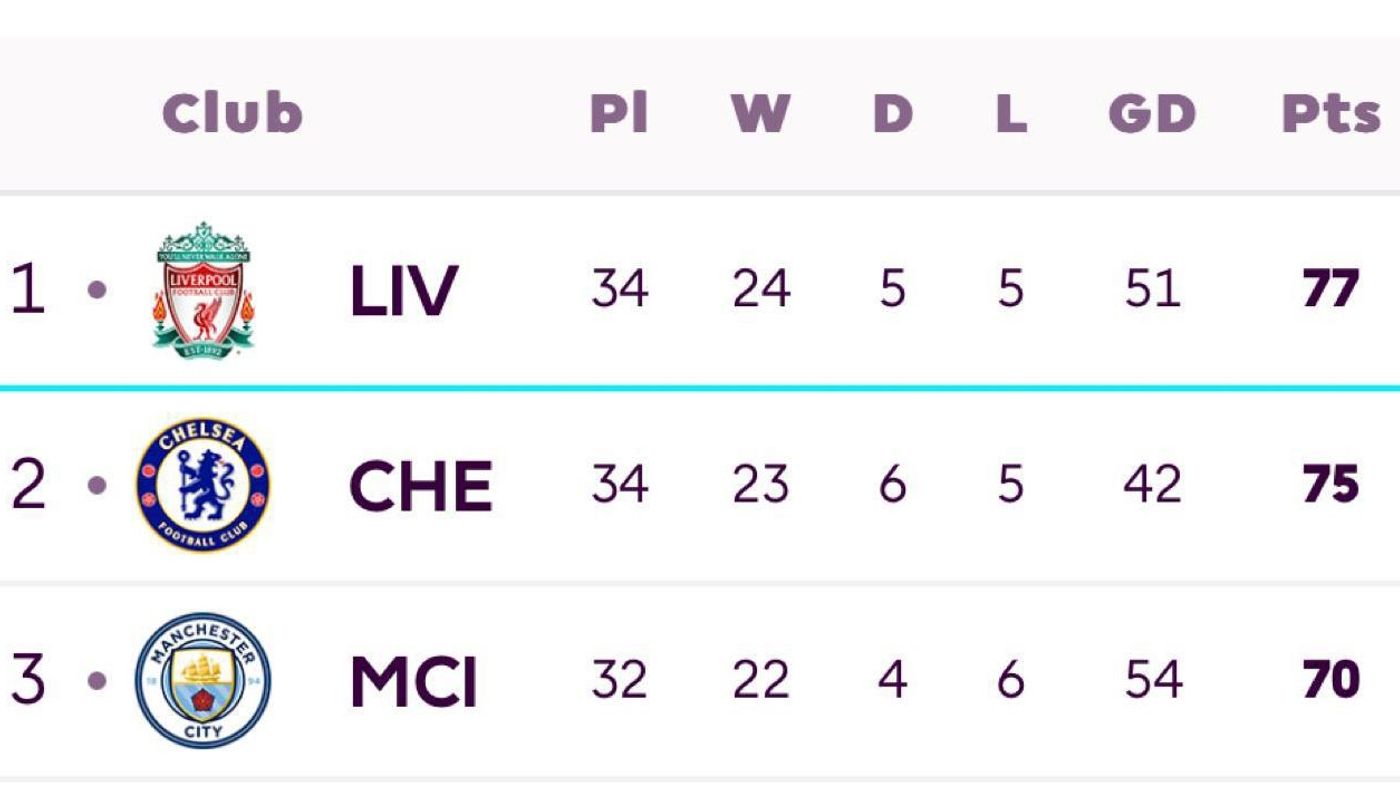Screen dimensions: 1400x800
Task: Click the Club column header
Action: tap(232, 113)
